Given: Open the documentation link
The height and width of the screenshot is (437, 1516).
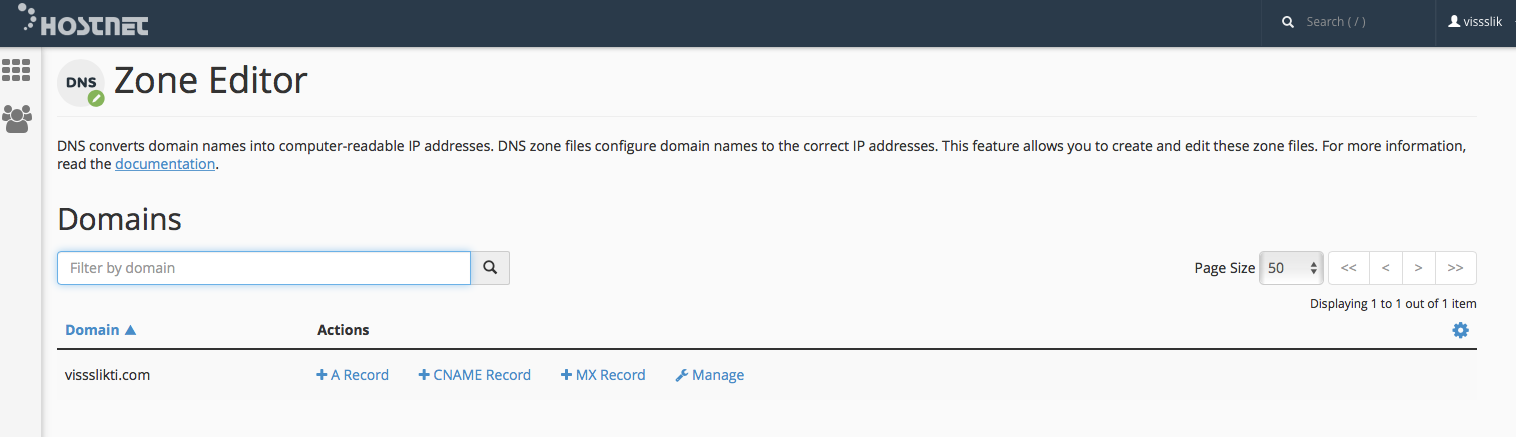Looking at the screenshot, I should pos(165,164).
